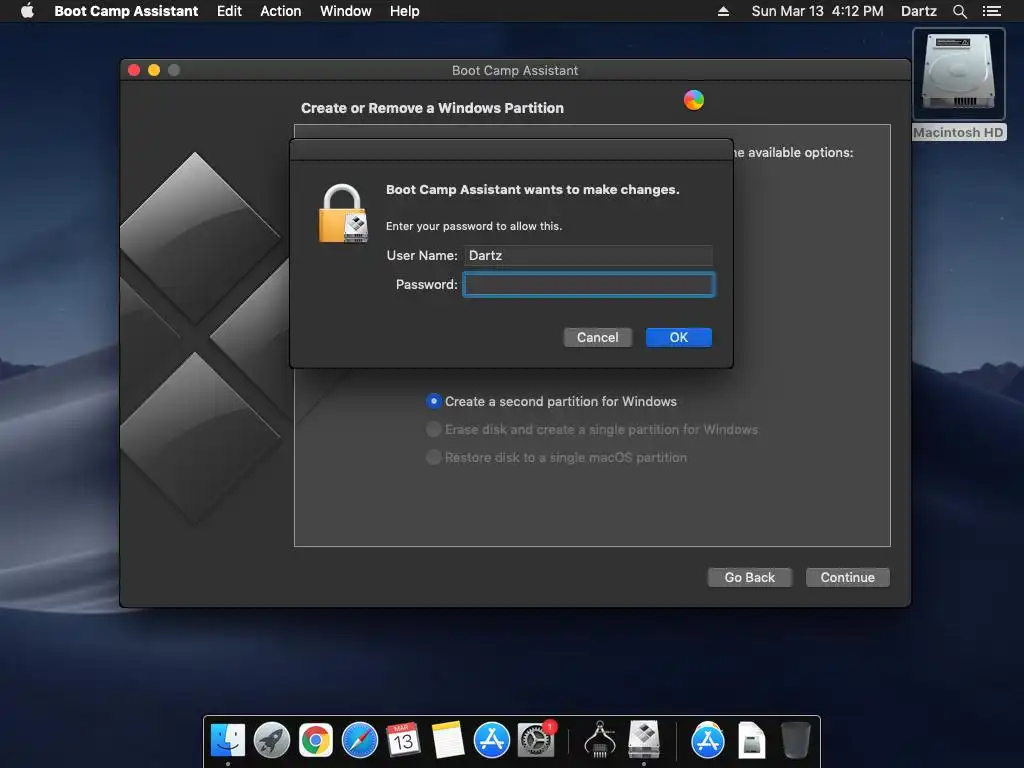
Task: Click the Boot Camp Assistant window title
Action: tap(515, 71)
